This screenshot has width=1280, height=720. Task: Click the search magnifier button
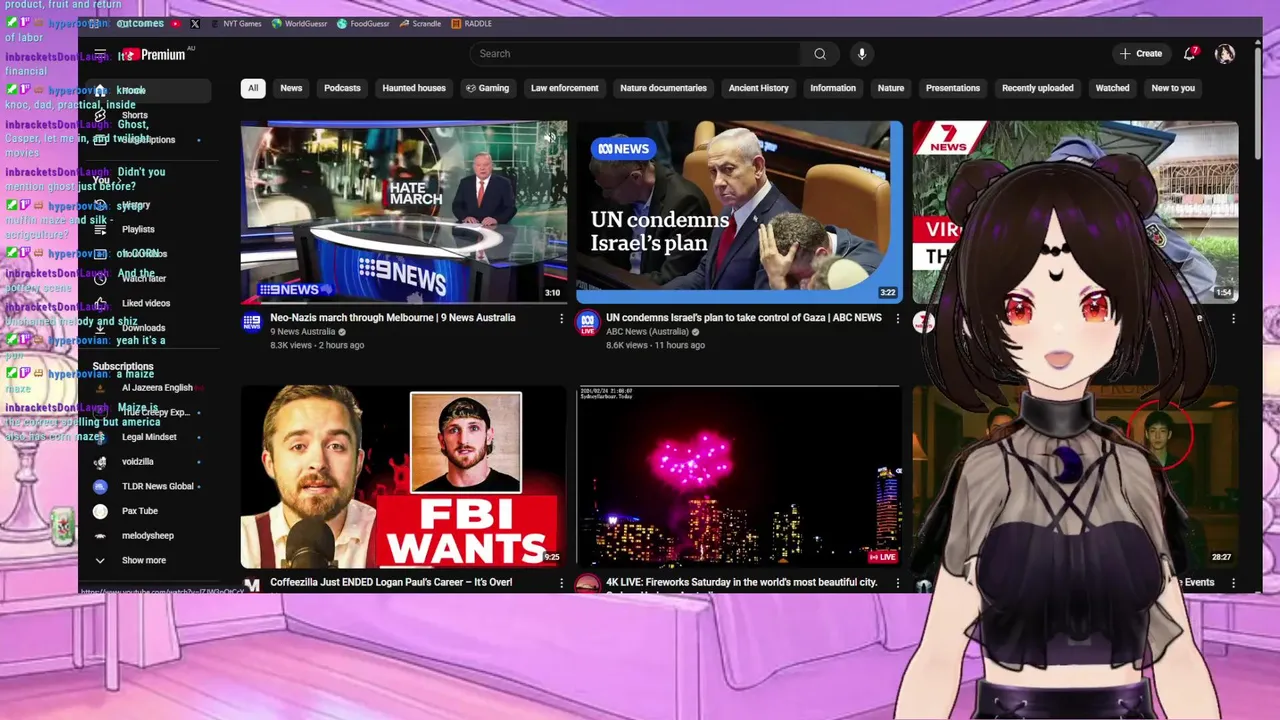coord(820,54)
